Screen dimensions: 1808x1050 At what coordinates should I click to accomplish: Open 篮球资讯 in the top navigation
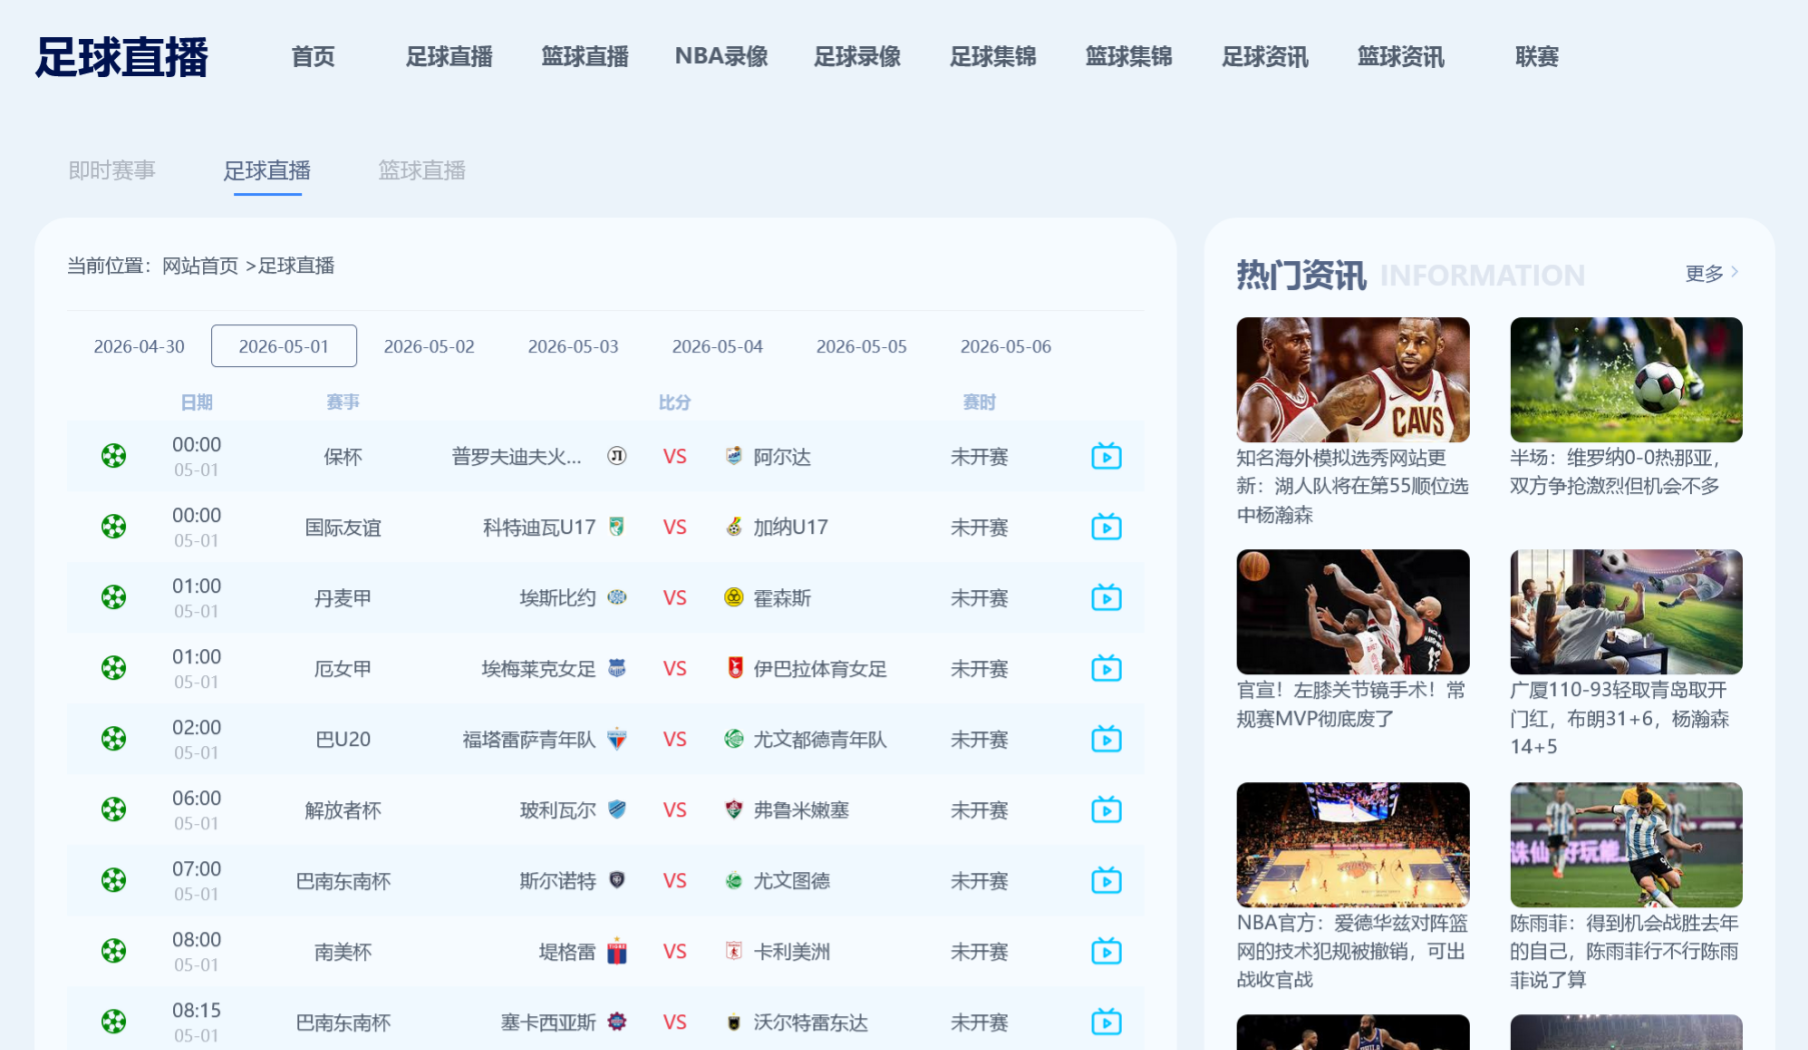pyautogui.click(x=1401, y=57)
